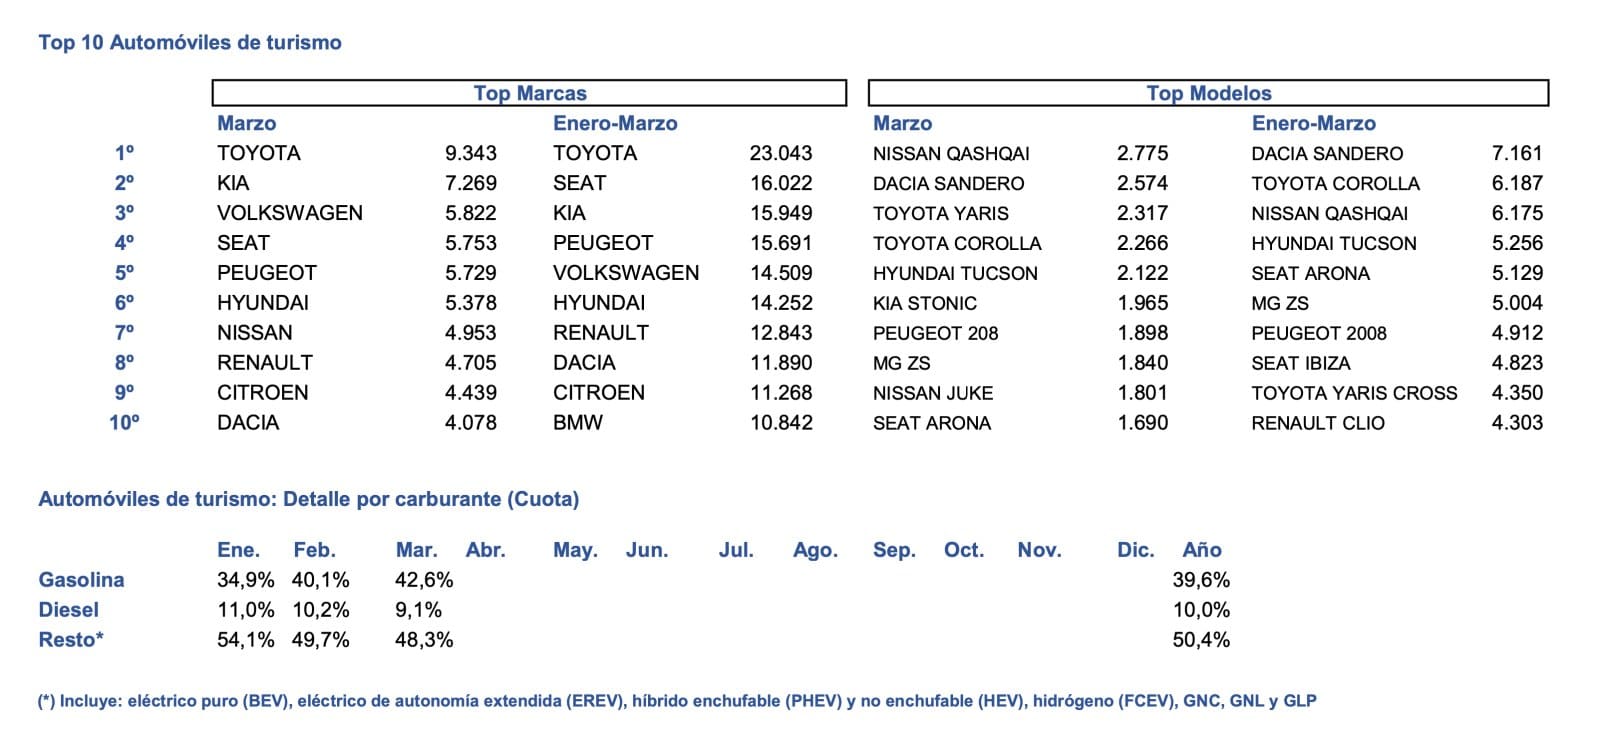The image size is (1600, 731).
Task: Click the Detalle por carburante section heading
Action: click(308, 499)
